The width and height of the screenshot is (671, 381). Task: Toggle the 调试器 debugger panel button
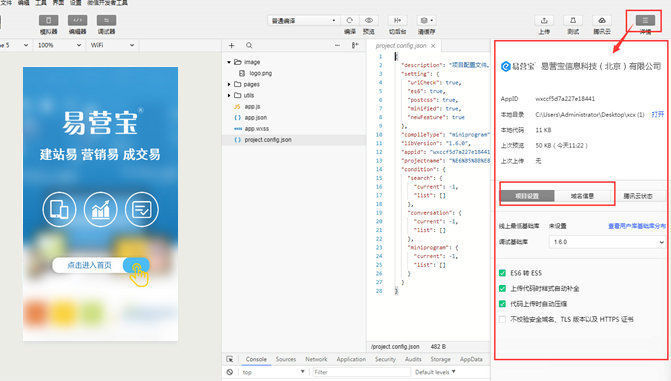pyautogui.click(x=106, y=21)
